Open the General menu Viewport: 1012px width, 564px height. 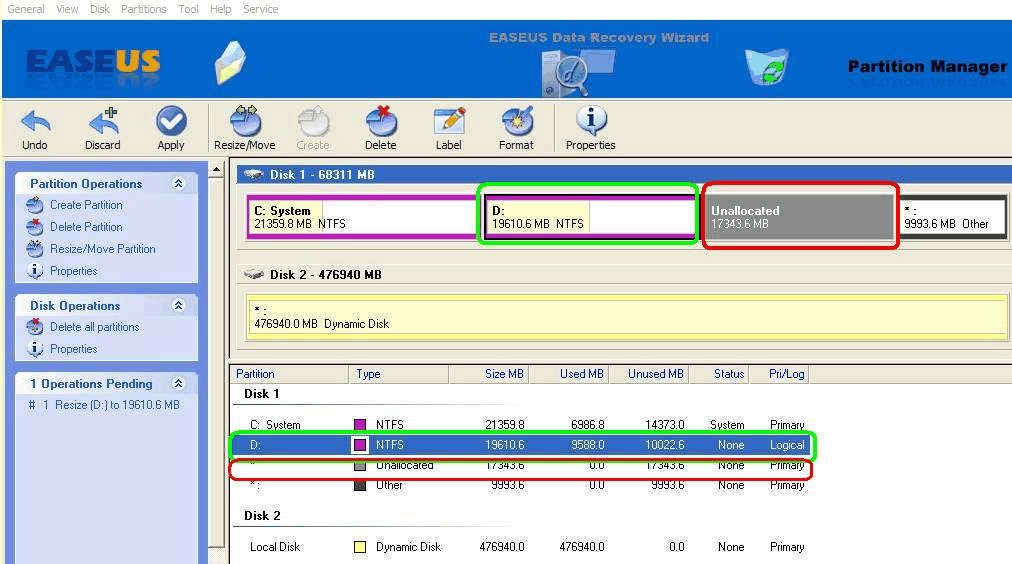click(x=26, y=9)
